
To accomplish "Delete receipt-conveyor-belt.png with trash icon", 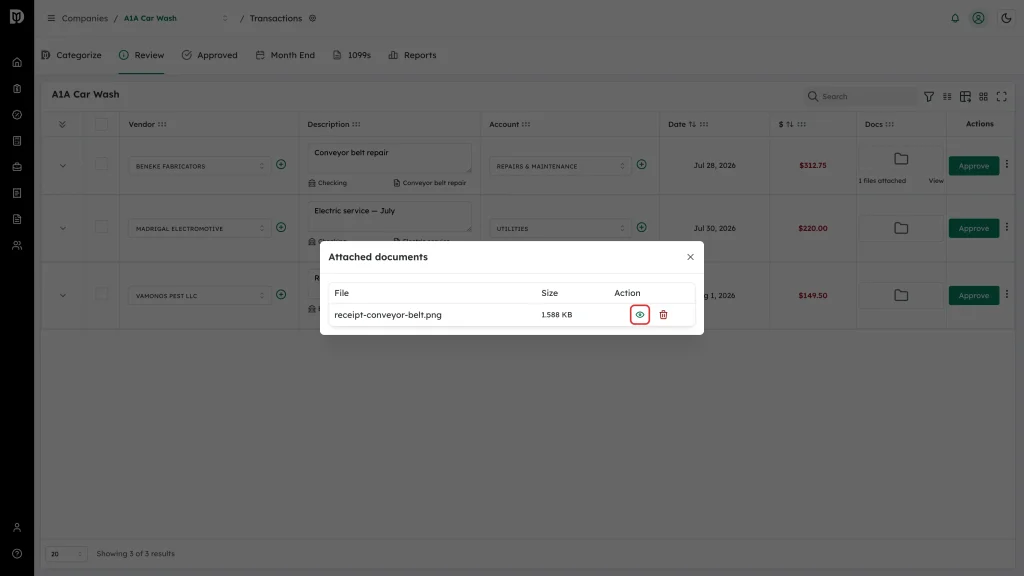I will click(x=663, y=315).
